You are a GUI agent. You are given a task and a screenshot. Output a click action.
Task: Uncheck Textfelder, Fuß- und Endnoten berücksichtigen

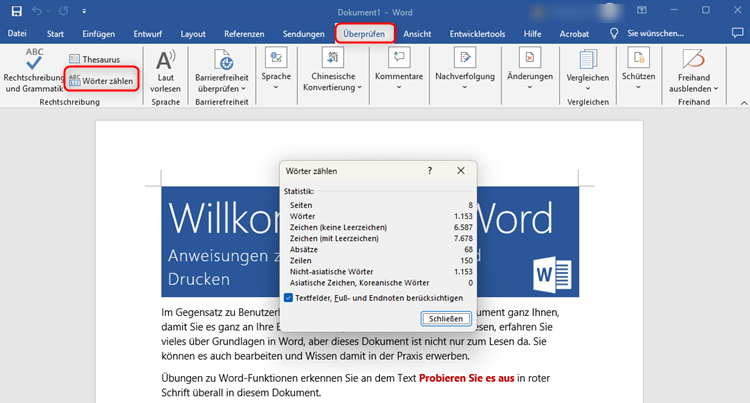(288, 298)
